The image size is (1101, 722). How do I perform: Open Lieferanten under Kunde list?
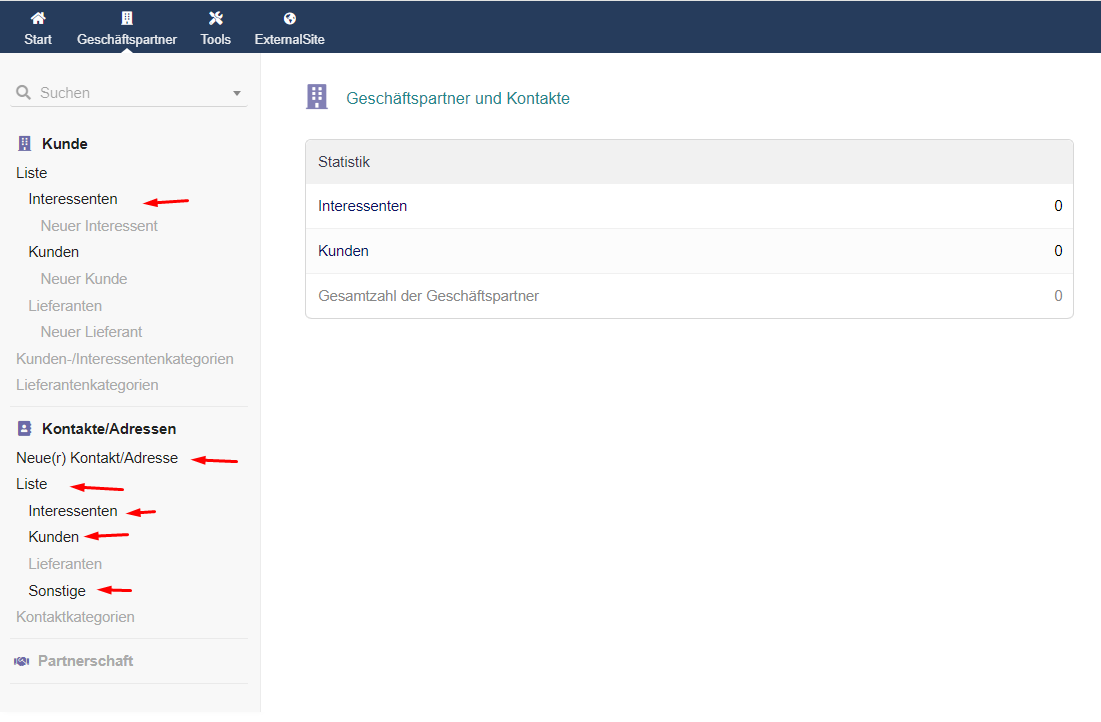coord(65,306)
